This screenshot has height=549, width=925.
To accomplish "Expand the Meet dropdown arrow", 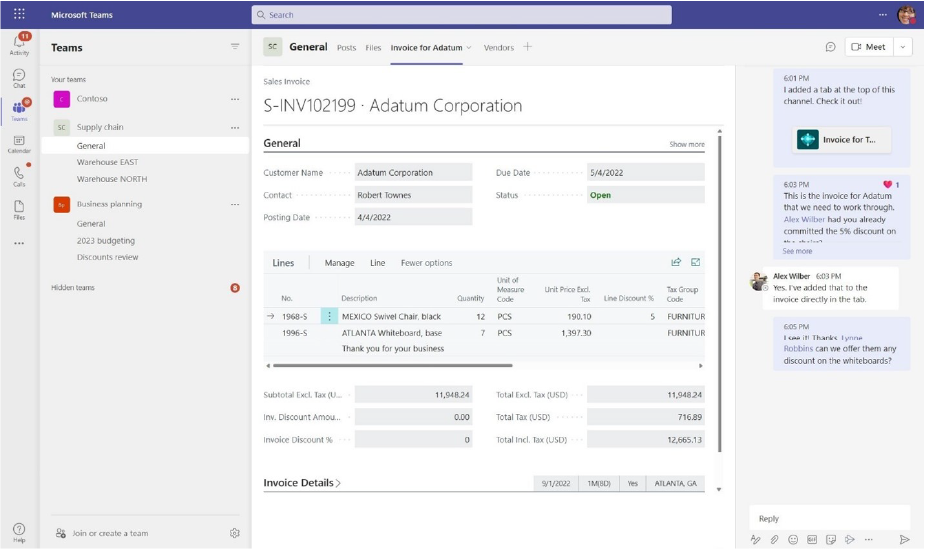I will pyautogui.click(x=903, y=47).
